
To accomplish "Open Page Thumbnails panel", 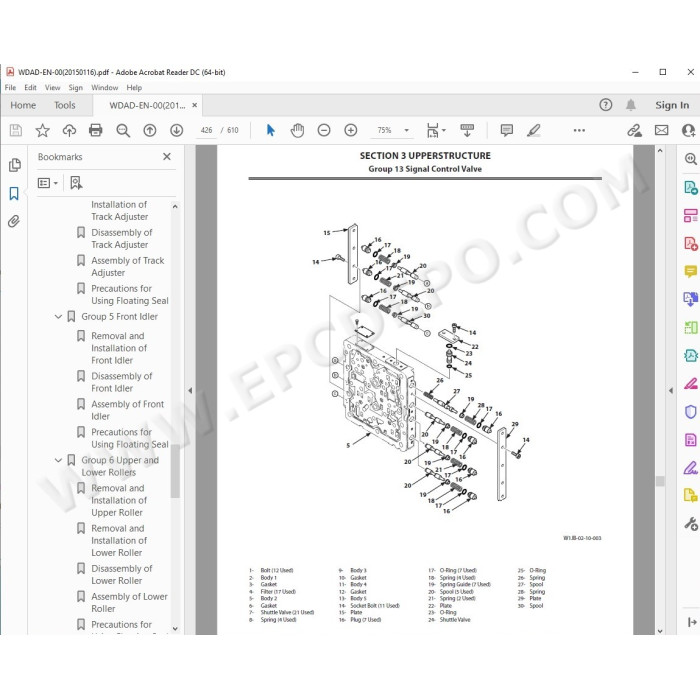I will [x=14, y=165].
